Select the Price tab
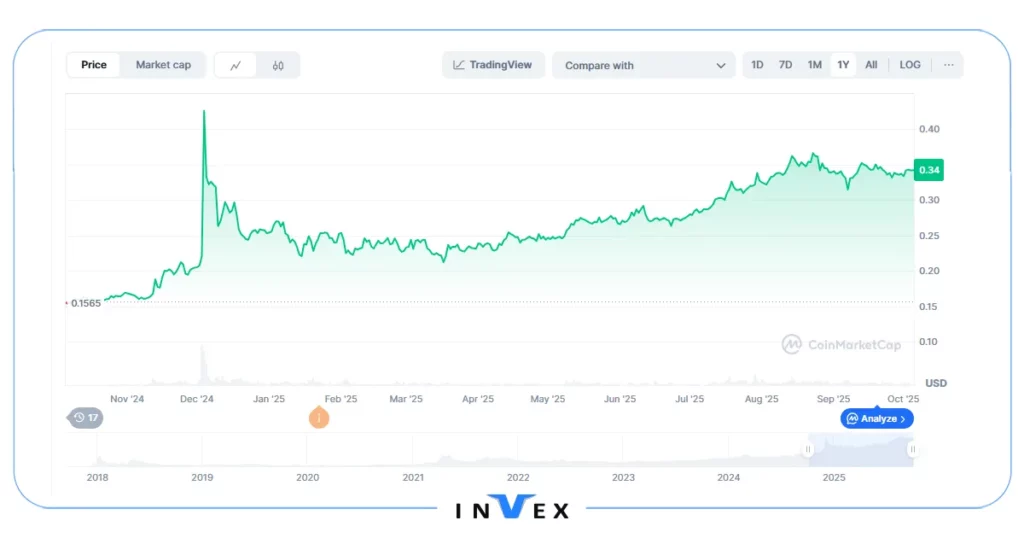The height and width of the screenshot is (538, 1024). [94, 65]
